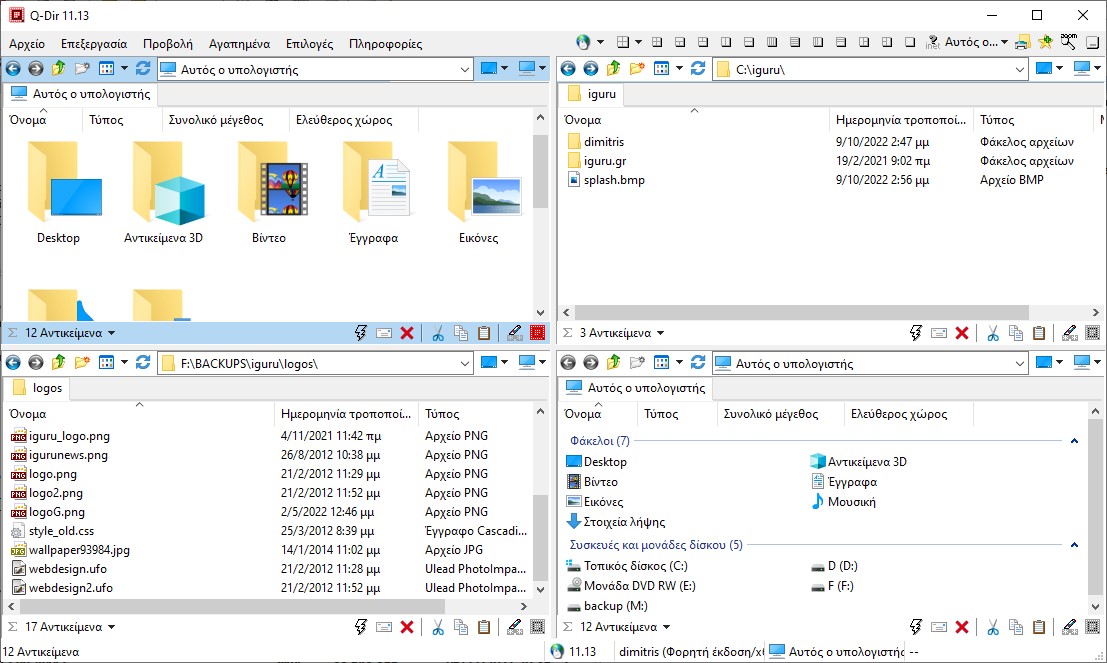This screenshot has width=1107, height=663.
Task: Open the Επιλογές menu
Action: coord(309,44)
